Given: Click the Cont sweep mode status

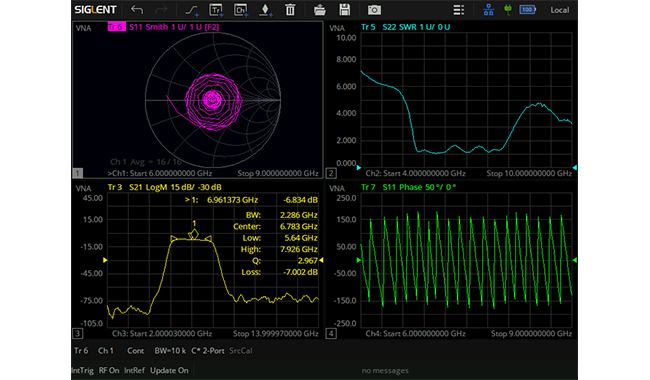Looking at the screenshot, I should tap(136, 351).
